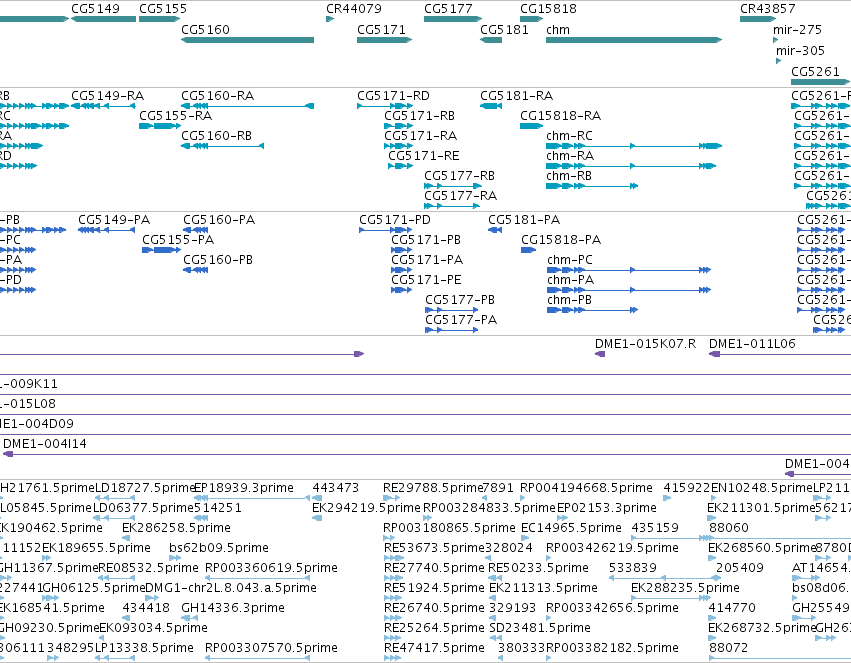The width and height of the screenshot is (851, 663).
Task: Select the CG15818-PA protein label
Action: (561, 240)
